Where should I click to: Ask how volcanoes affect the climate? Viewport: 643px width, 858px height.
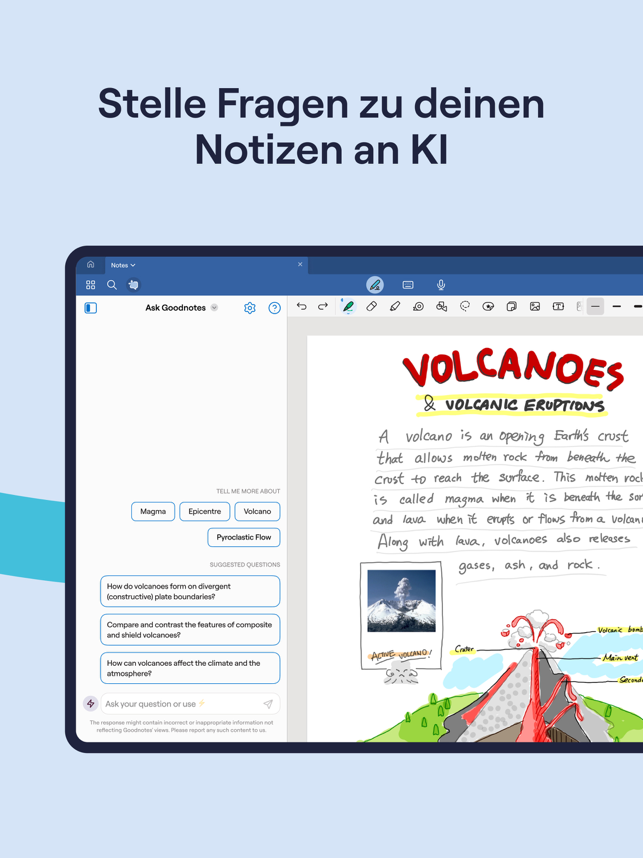pos(190,668)
